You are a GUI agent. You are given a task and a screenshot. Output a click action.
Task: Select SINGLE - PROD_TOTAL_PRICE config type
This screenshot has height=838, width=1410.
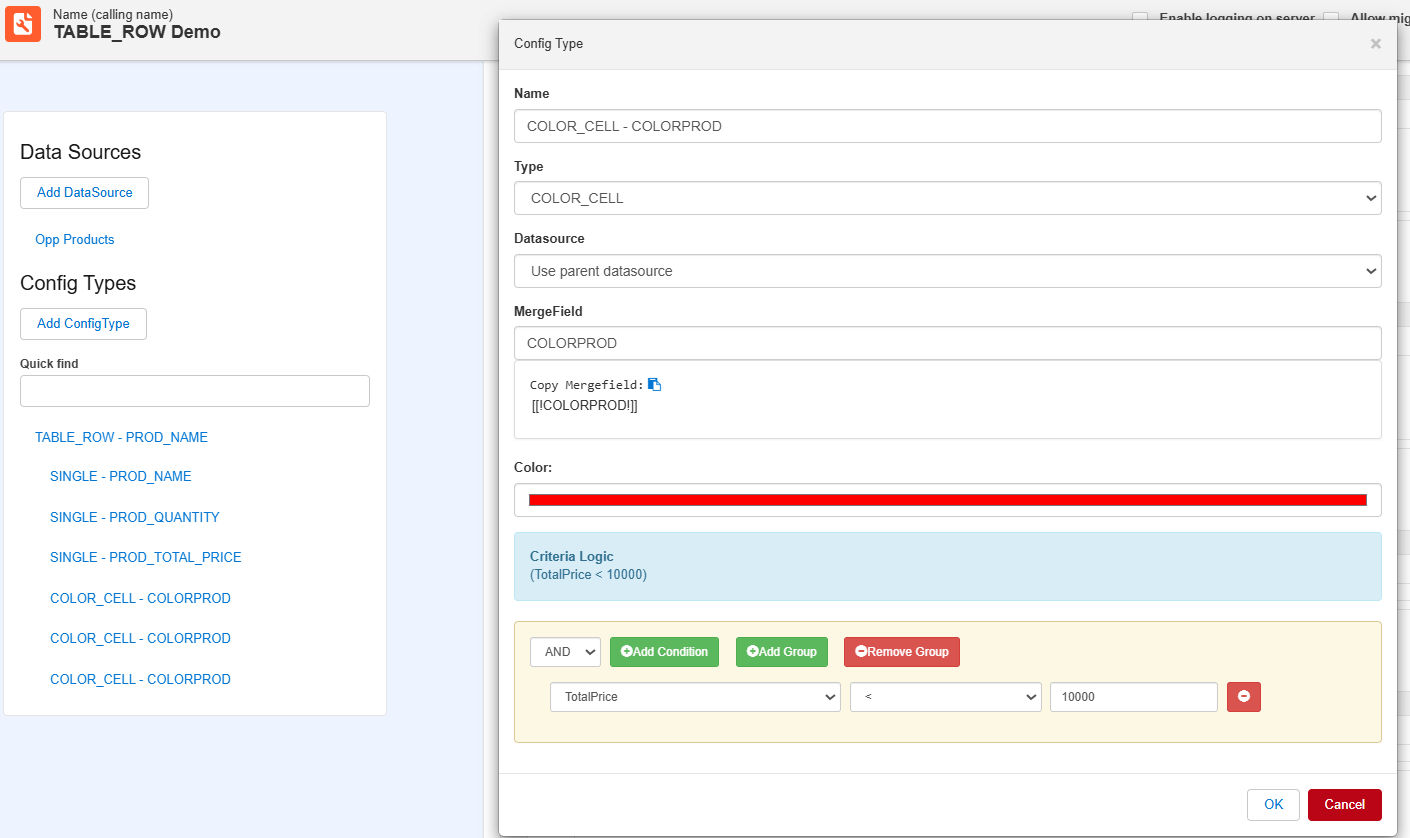tap(146, 557)
